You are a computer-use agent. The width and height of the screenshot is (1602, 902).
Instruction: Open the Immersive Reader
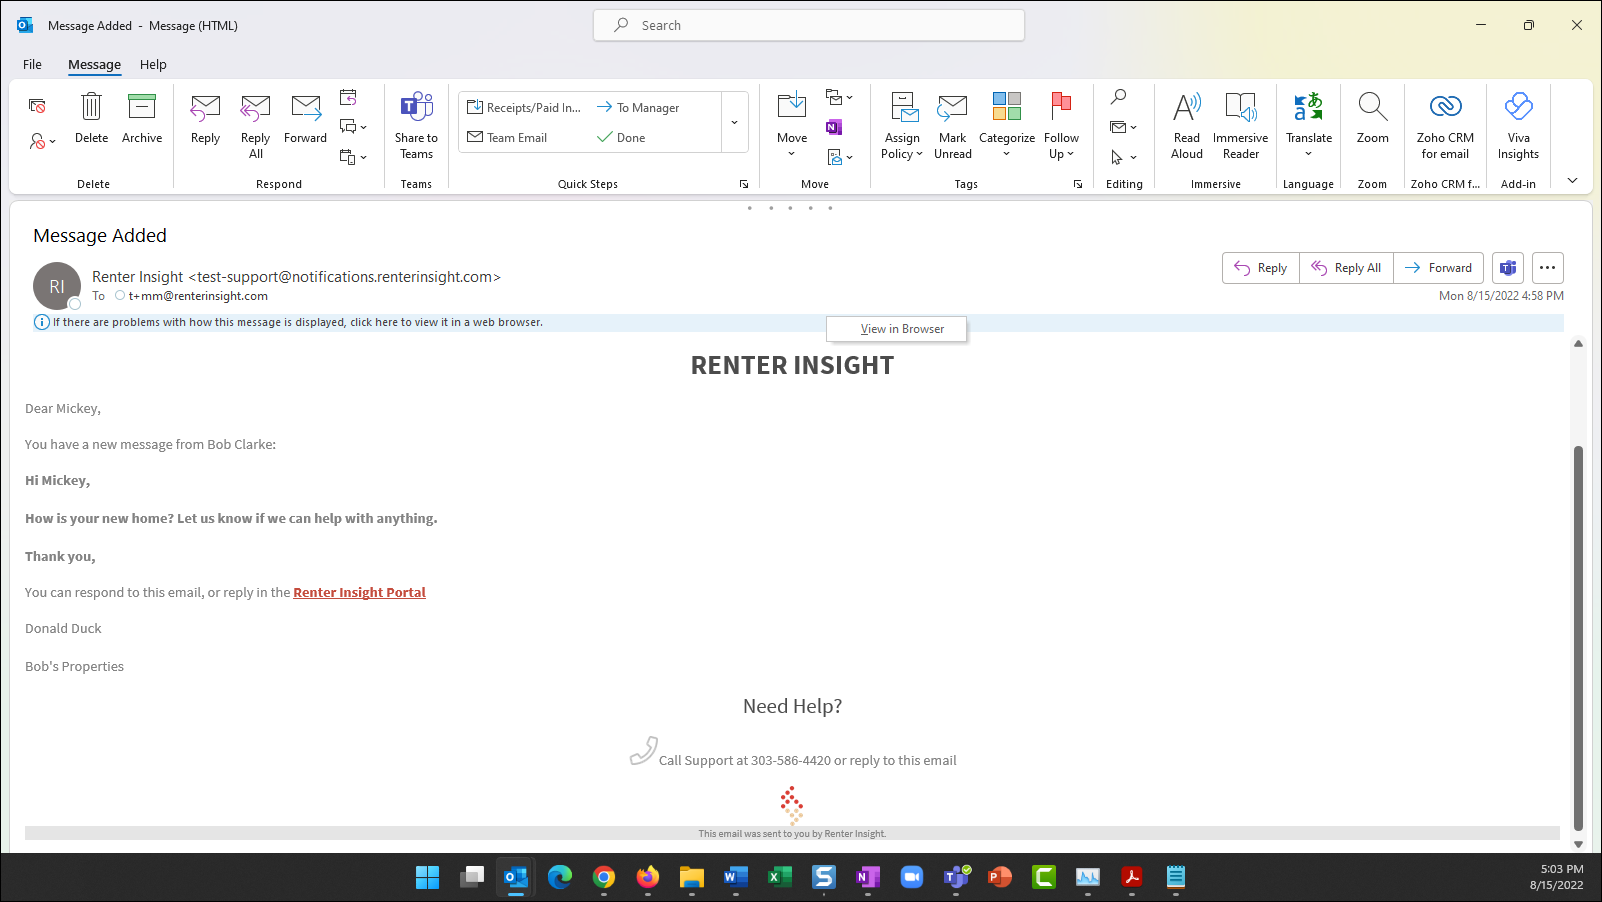[x=1240, y=125]
